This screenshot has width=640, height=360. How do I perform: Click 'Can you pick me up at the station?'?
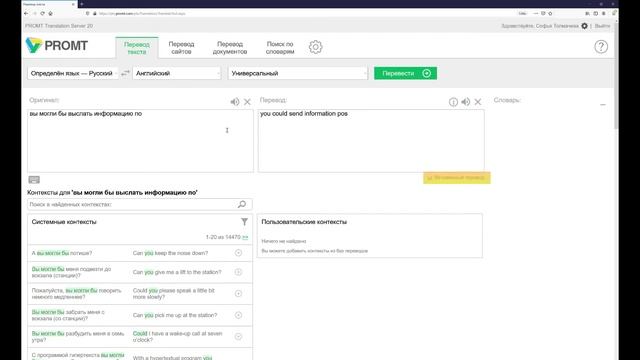(x=175, y=315)
